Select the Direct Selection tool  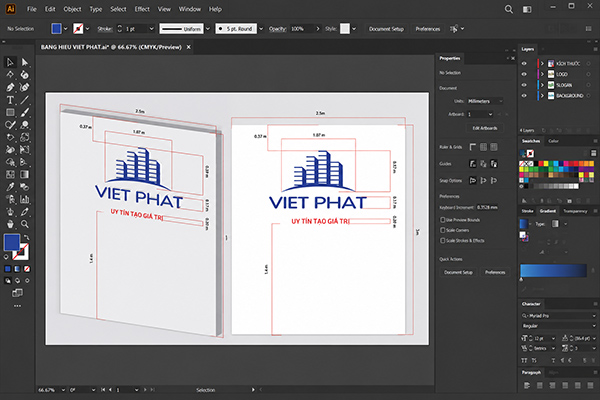click(x=24, y=62)
